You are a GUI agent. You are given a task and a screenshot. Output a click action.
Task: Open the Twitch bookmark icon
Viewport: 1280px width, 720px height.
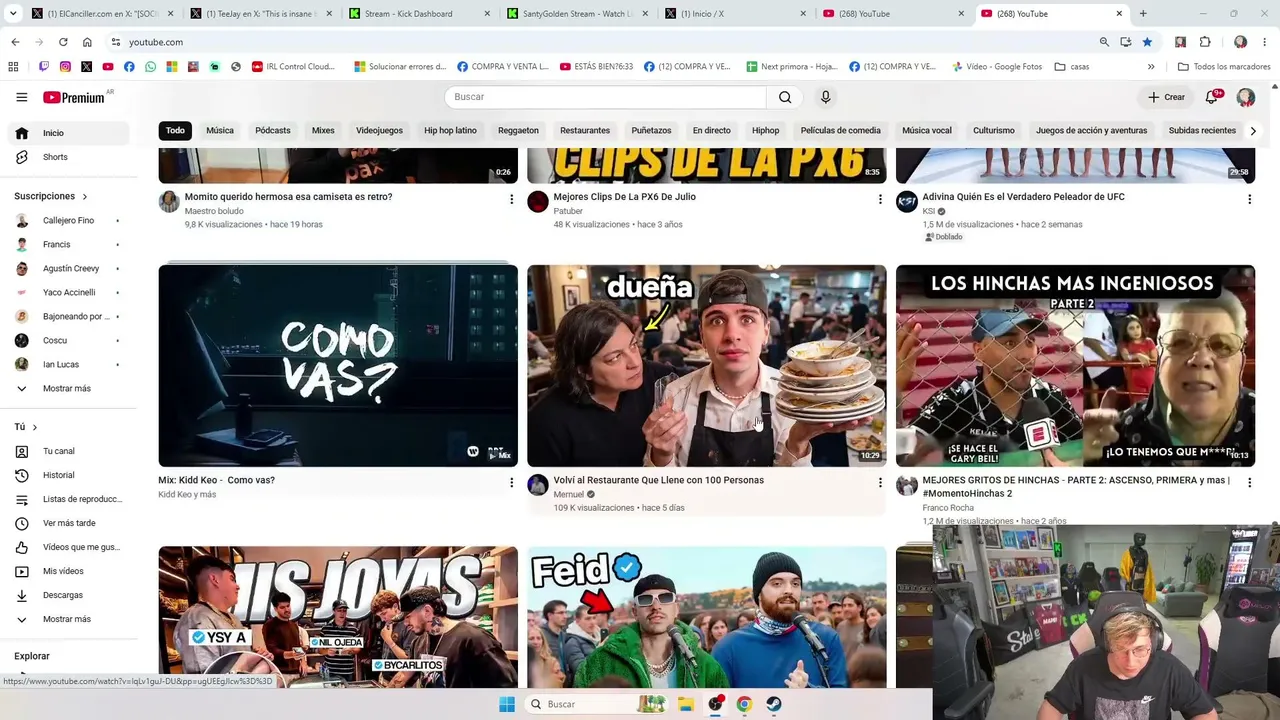[x=44, y=67]
